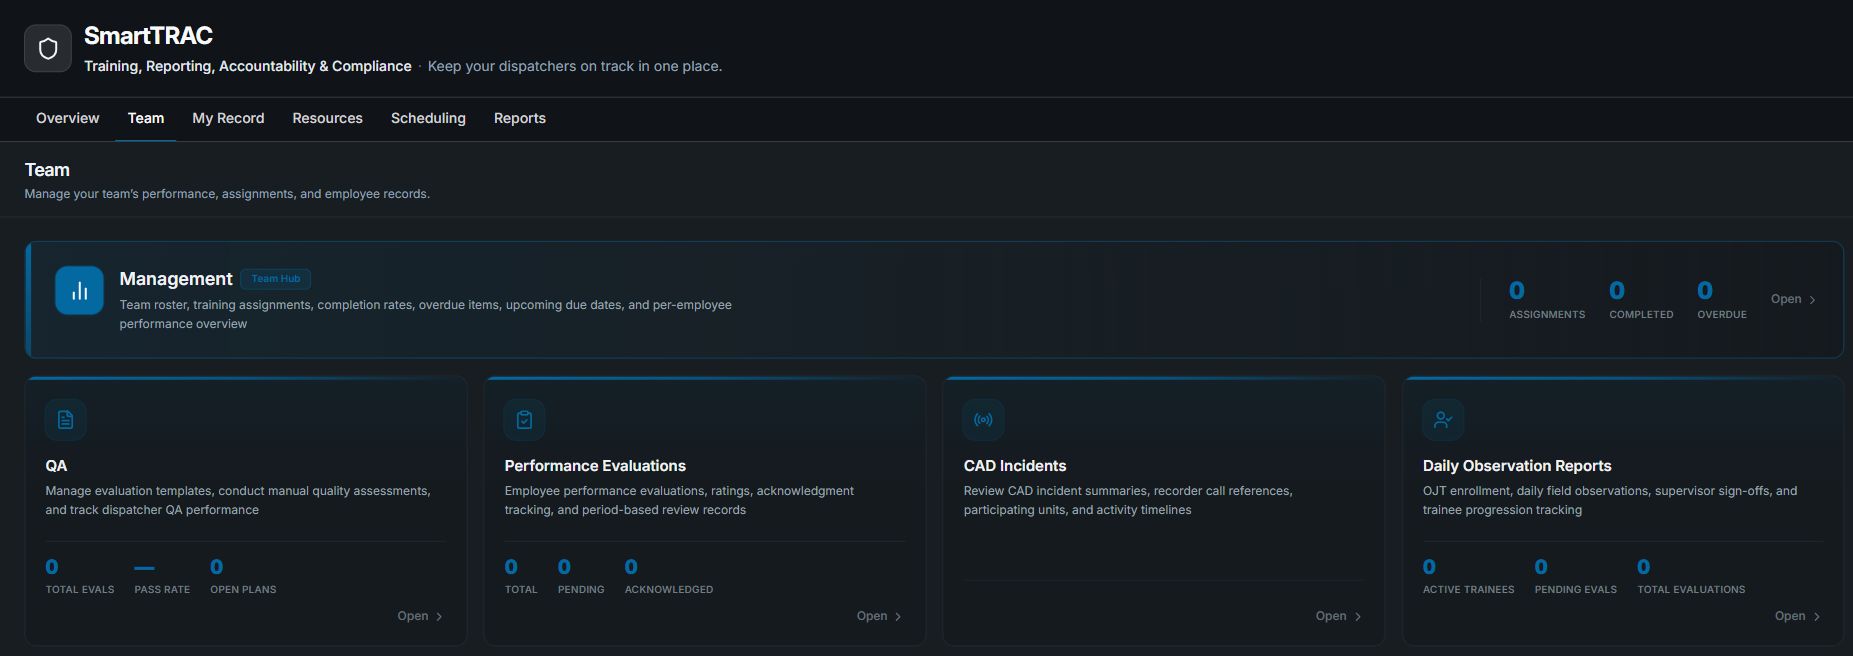
Task: Click the CAD Incidents card description
Action: click(x=1128, y=500)
